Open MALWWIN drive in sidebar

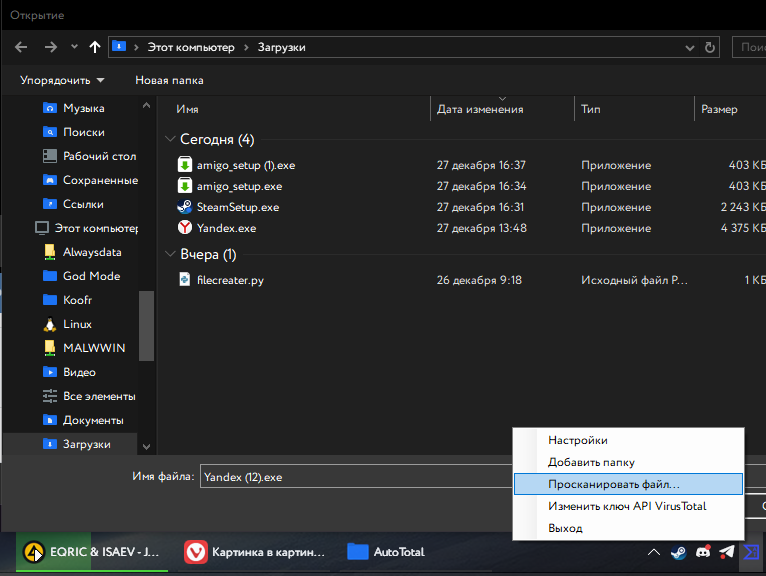coord(84,348)
